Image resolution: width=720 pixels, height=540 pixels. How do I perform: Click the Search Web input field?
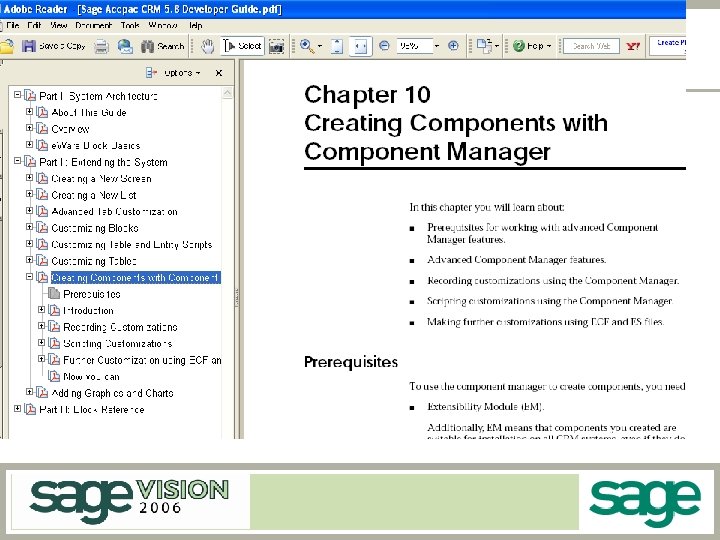click(591, 46)
